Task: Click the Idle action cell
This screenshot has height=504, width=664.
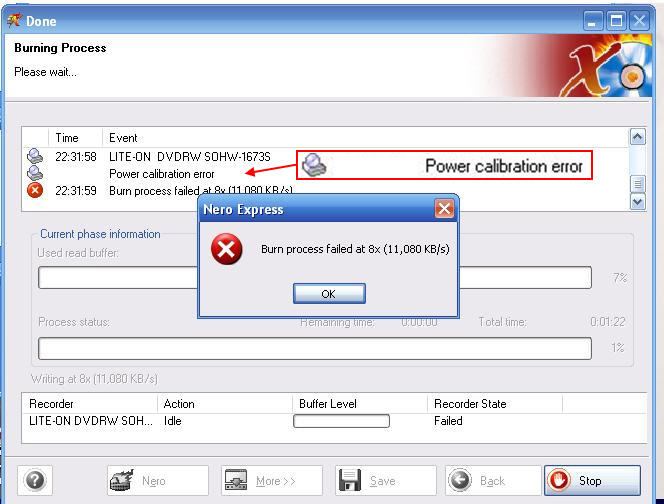Action: coord(172,421)
